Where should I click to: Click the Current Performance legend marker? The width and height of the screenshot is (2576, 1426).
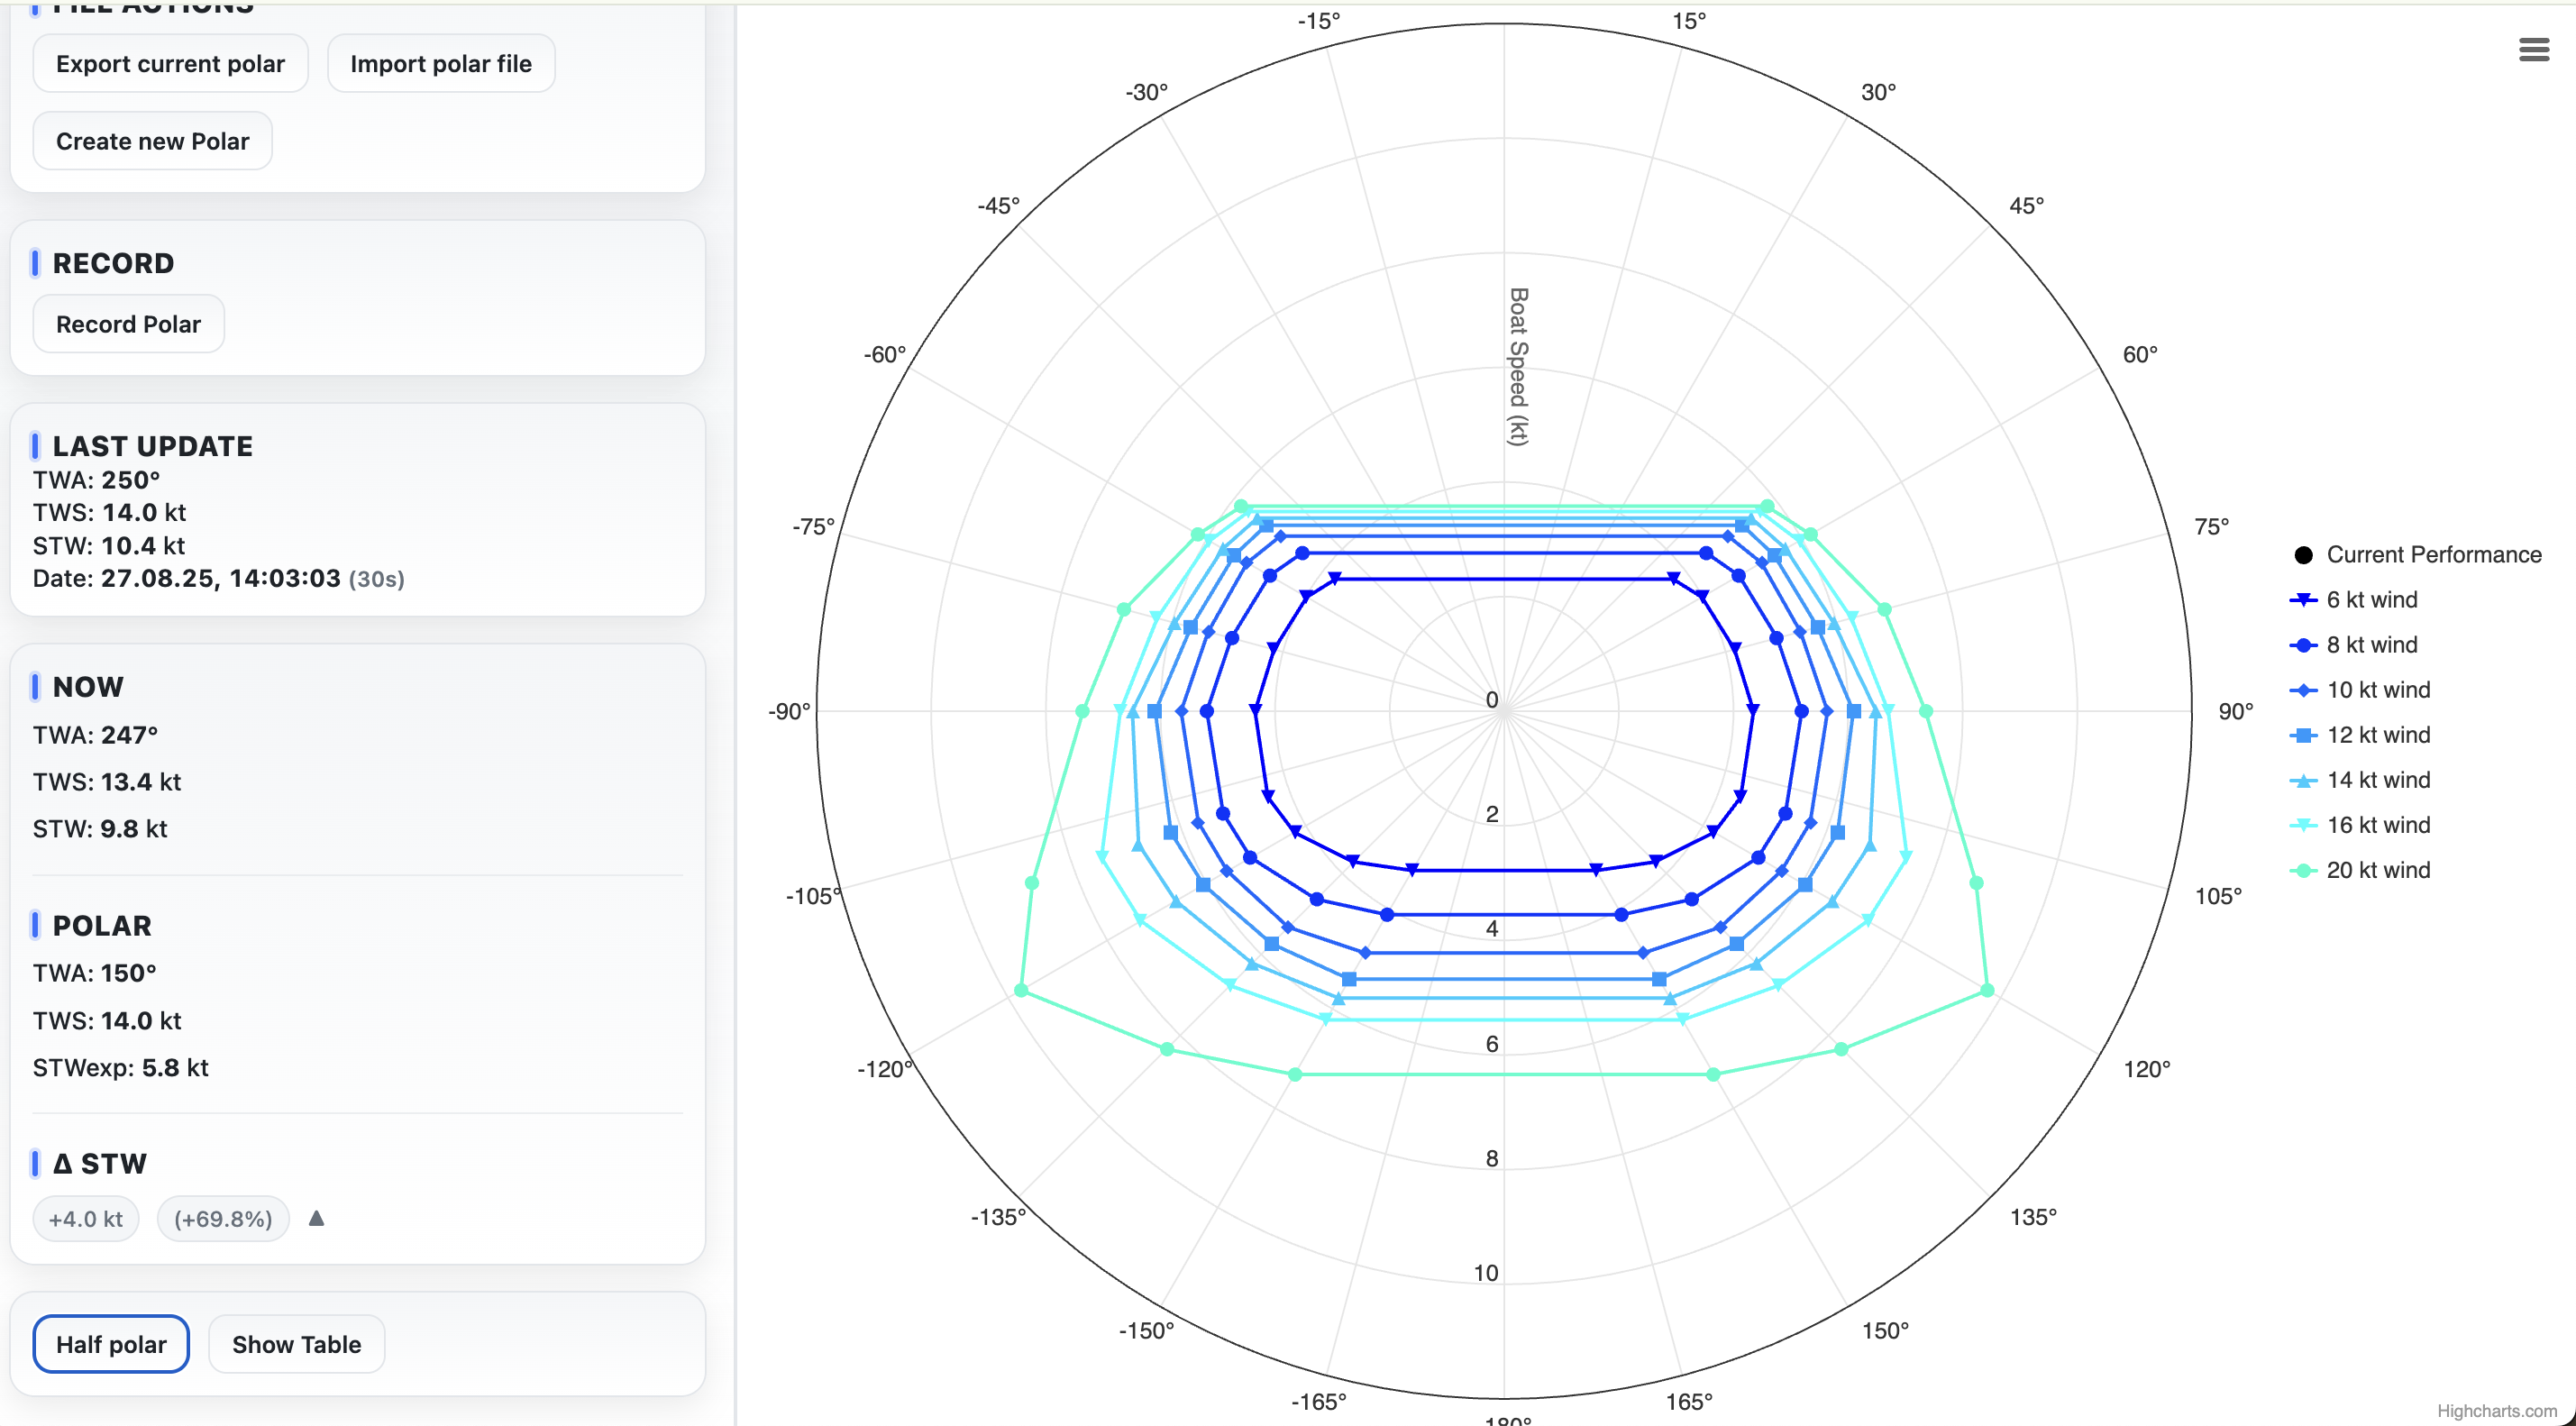click(x=2303, y=555)
